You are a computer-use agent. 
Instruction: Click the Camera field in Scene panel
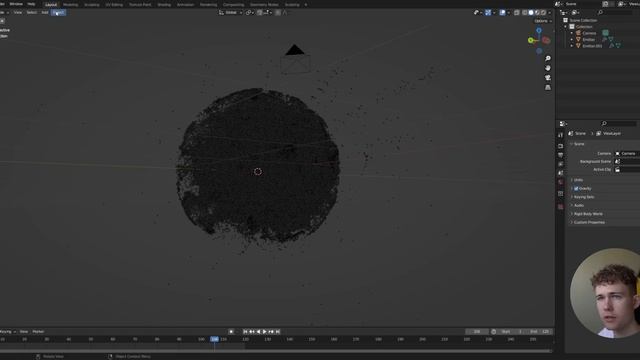pyautogui.click(x=627, y=153)
